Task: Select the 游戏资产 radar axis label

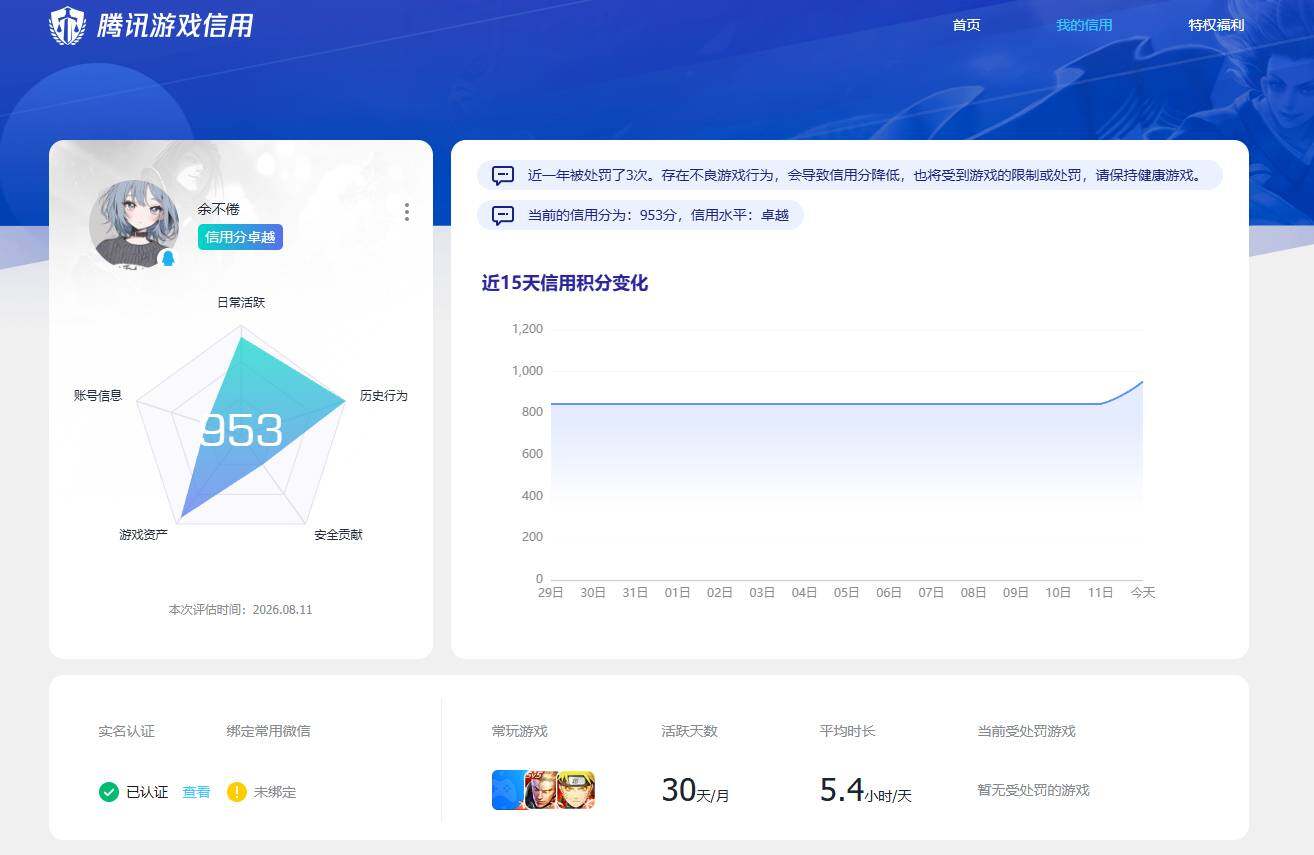Action: click(143, 535)
